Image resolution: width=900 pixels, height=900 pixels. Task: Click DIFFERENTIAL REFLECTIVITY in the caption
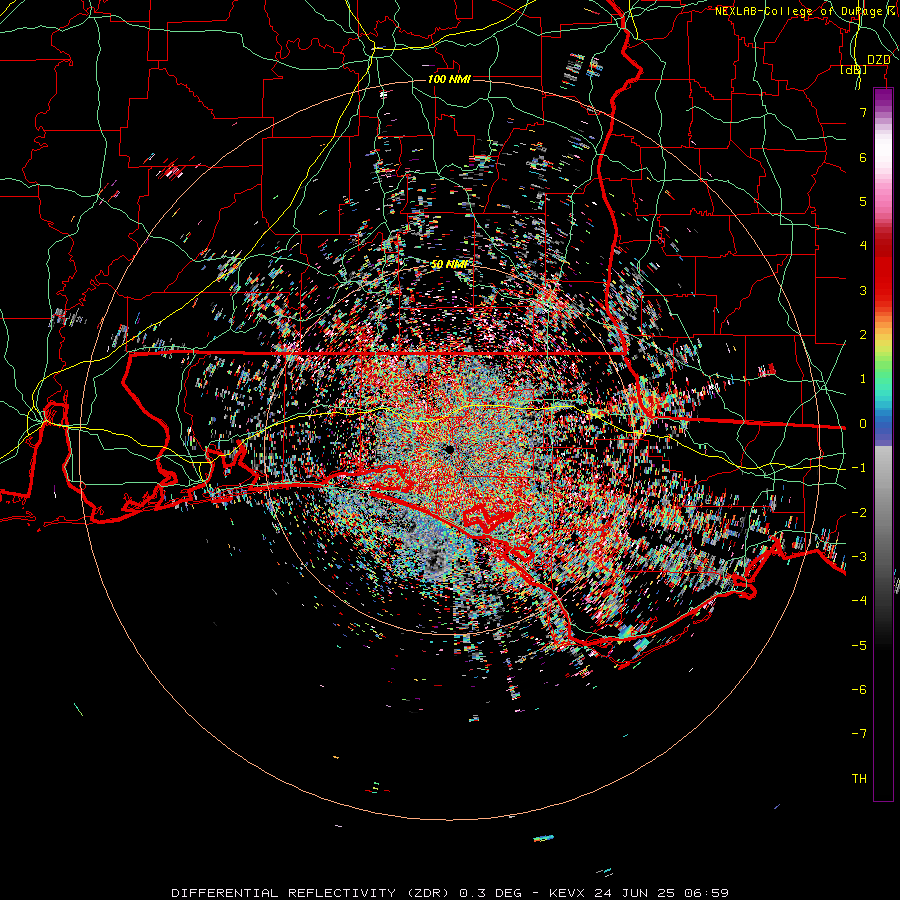(x=283, y=893)
